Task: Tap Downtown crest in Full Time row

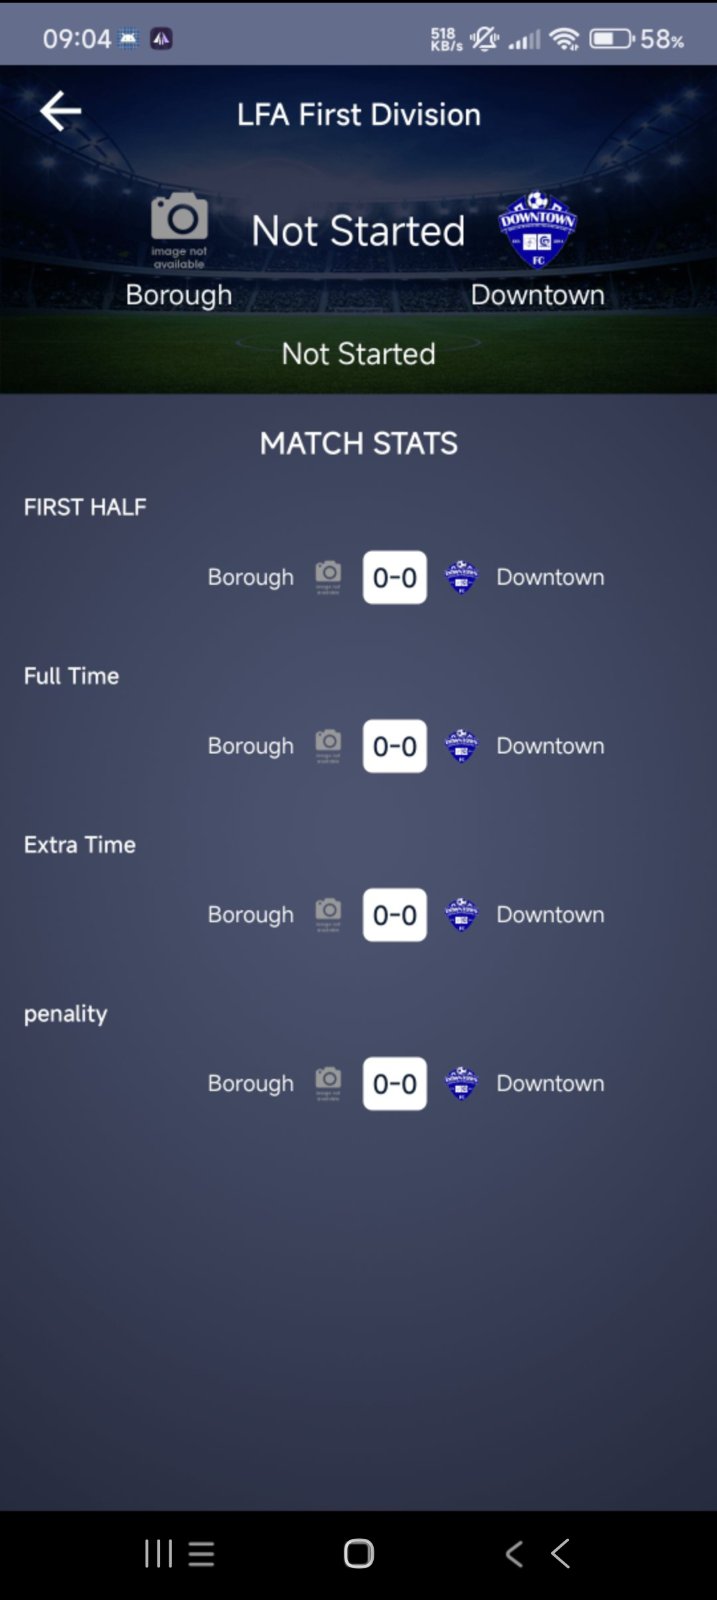Action: [x=461, y=746]
